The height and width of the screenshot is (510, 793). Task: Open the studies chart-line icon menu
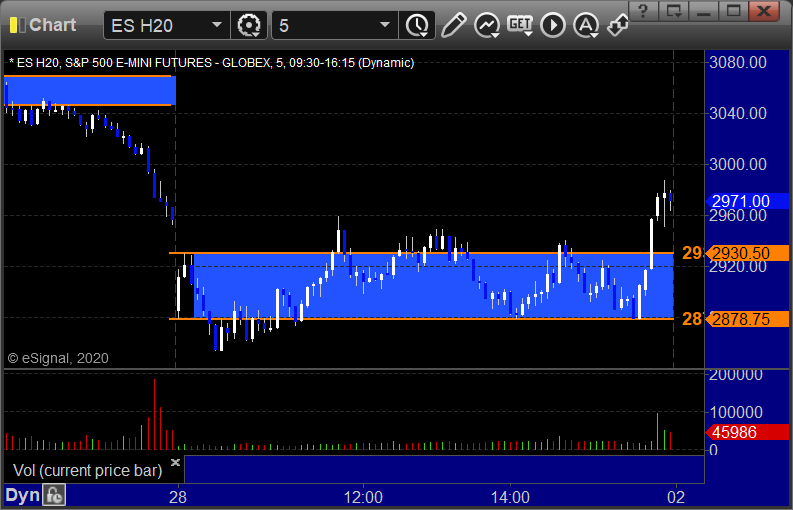pos(487,25)
